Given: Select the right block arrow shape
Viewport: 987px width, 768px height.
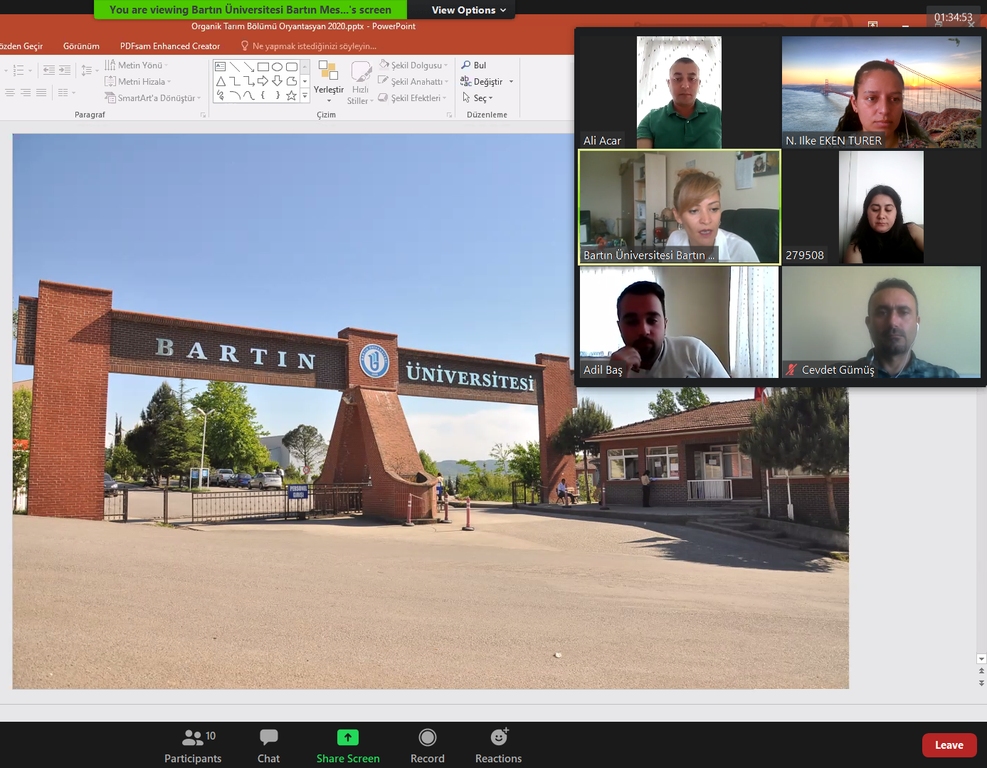Looking at the screenshot, I should [x=263, y=81].
